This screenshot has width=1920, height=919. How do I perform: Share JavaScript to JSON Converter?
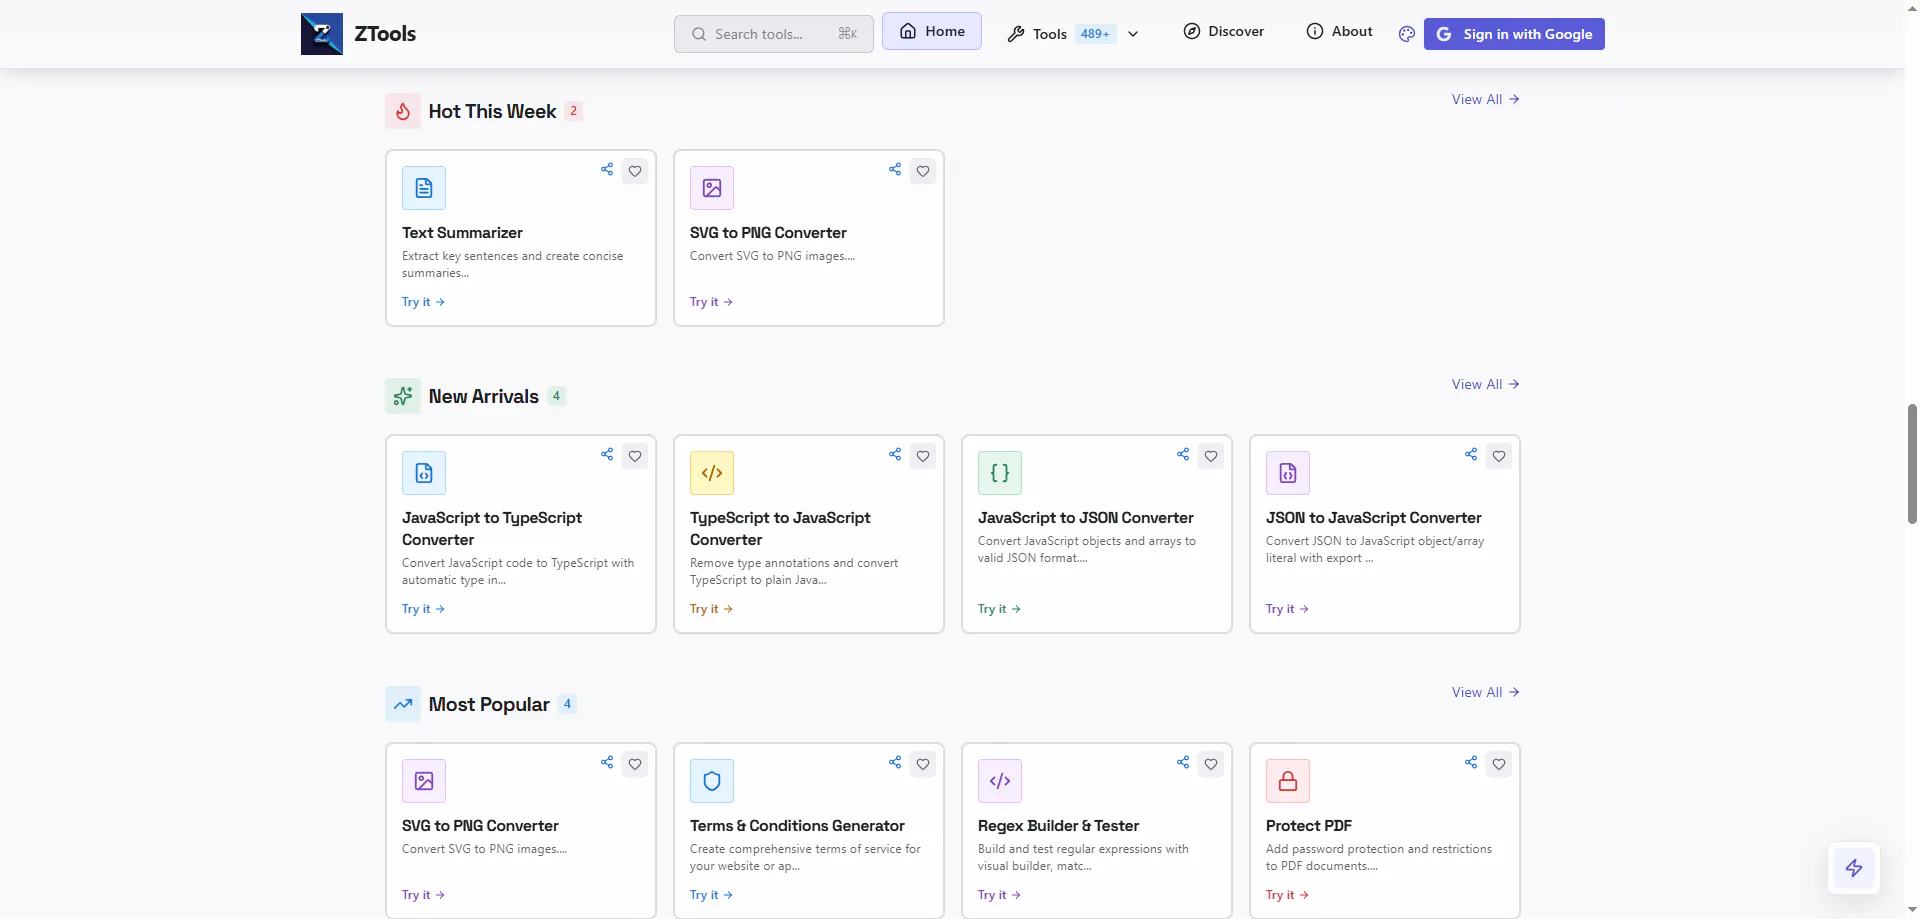(x=1183, y=455)
